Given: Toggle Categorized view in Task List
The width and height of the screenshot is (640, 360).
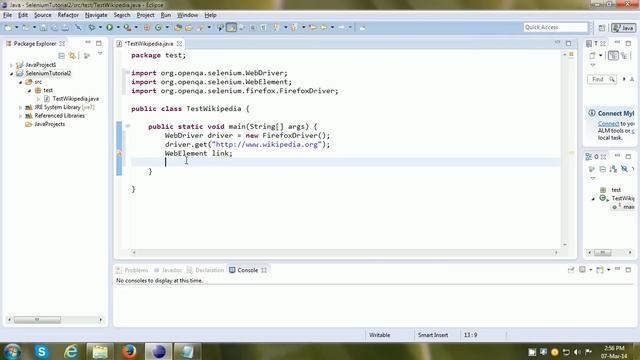Looking at the screenshot, I should point(613,56).
